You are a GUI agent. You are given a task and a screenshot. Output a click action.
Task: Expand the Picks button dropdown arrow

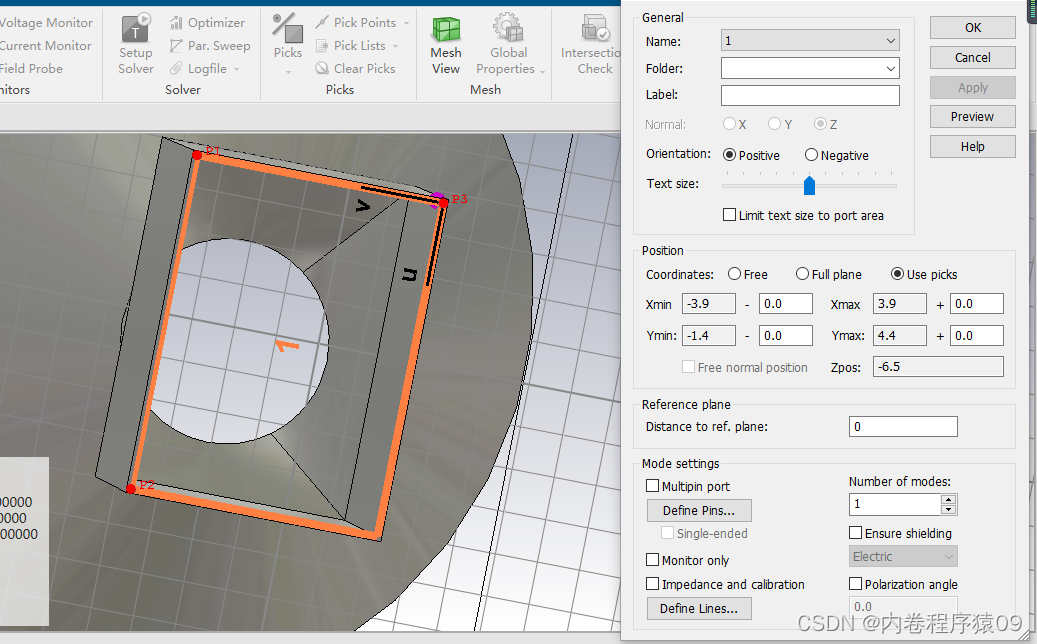point(288,71)
